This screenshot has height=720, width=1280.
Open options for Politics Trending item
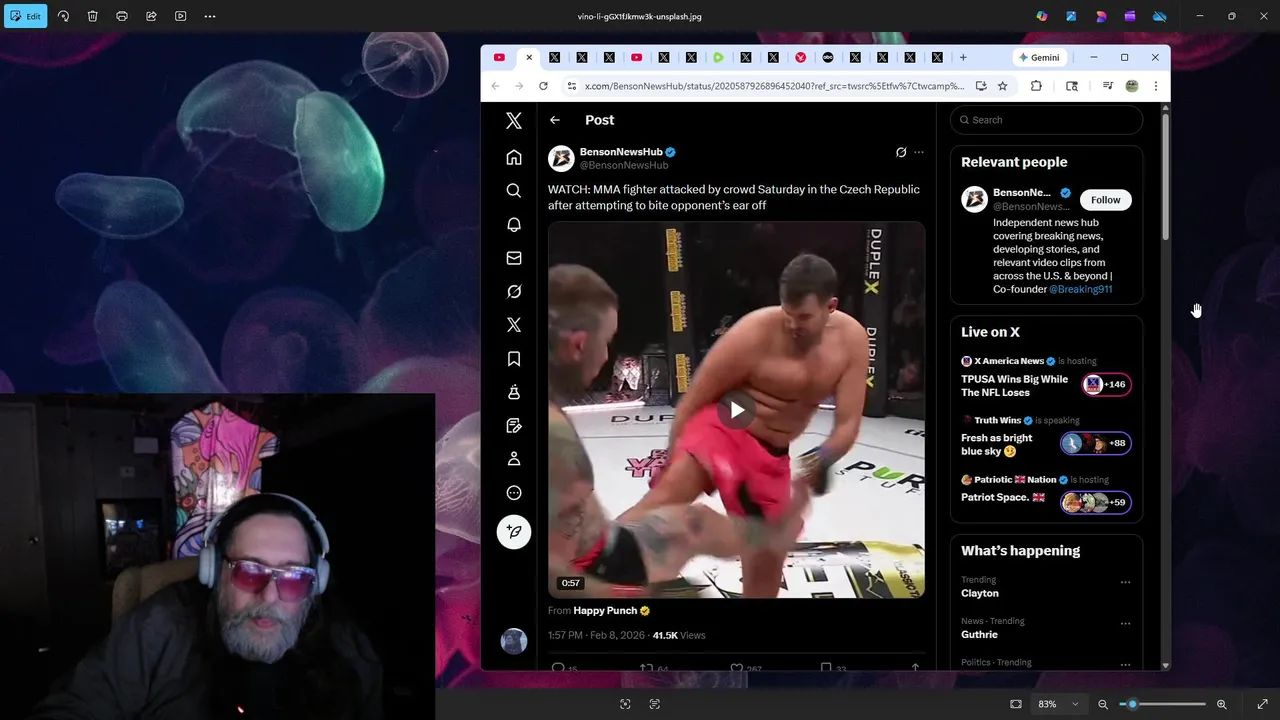1125,664
